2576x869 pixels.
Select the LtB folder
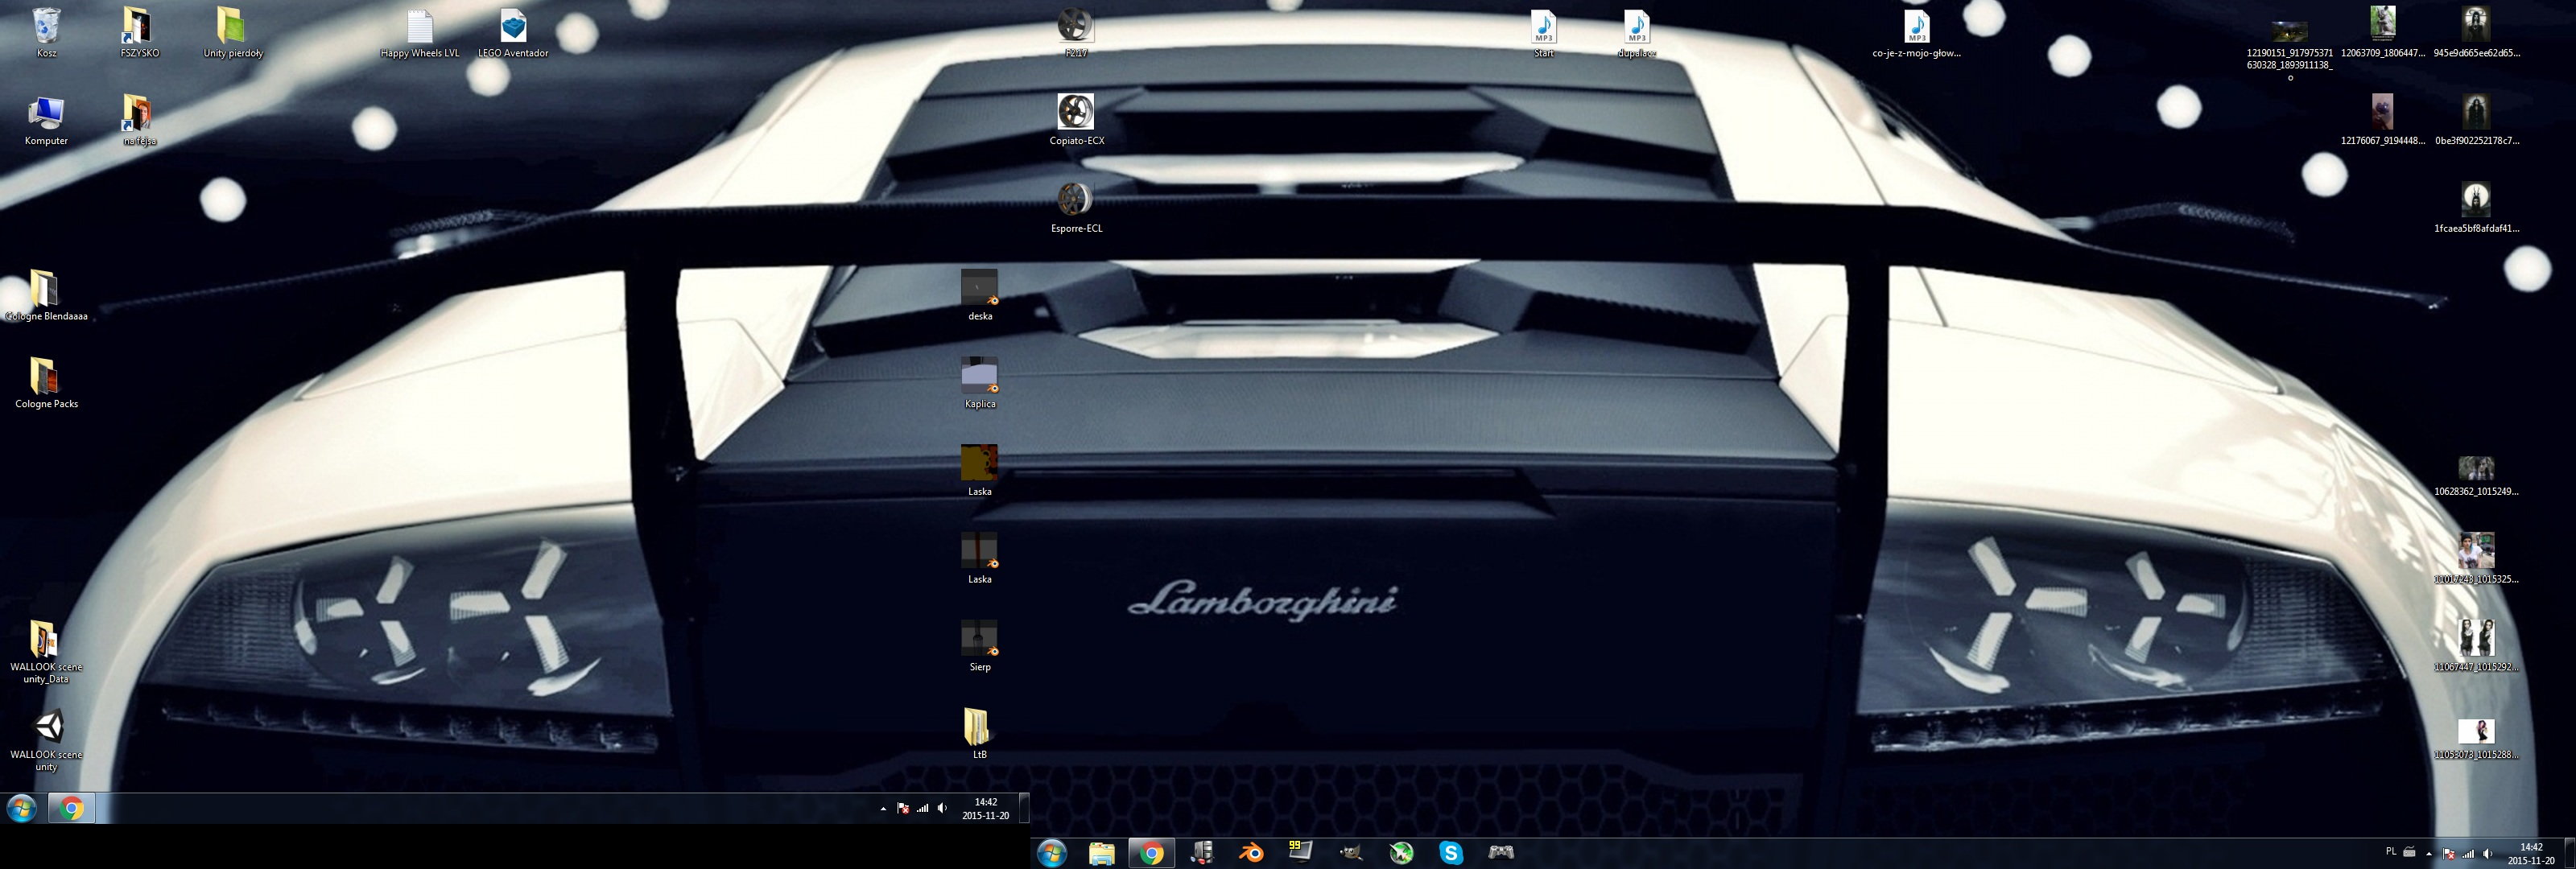tap(977, 728)
